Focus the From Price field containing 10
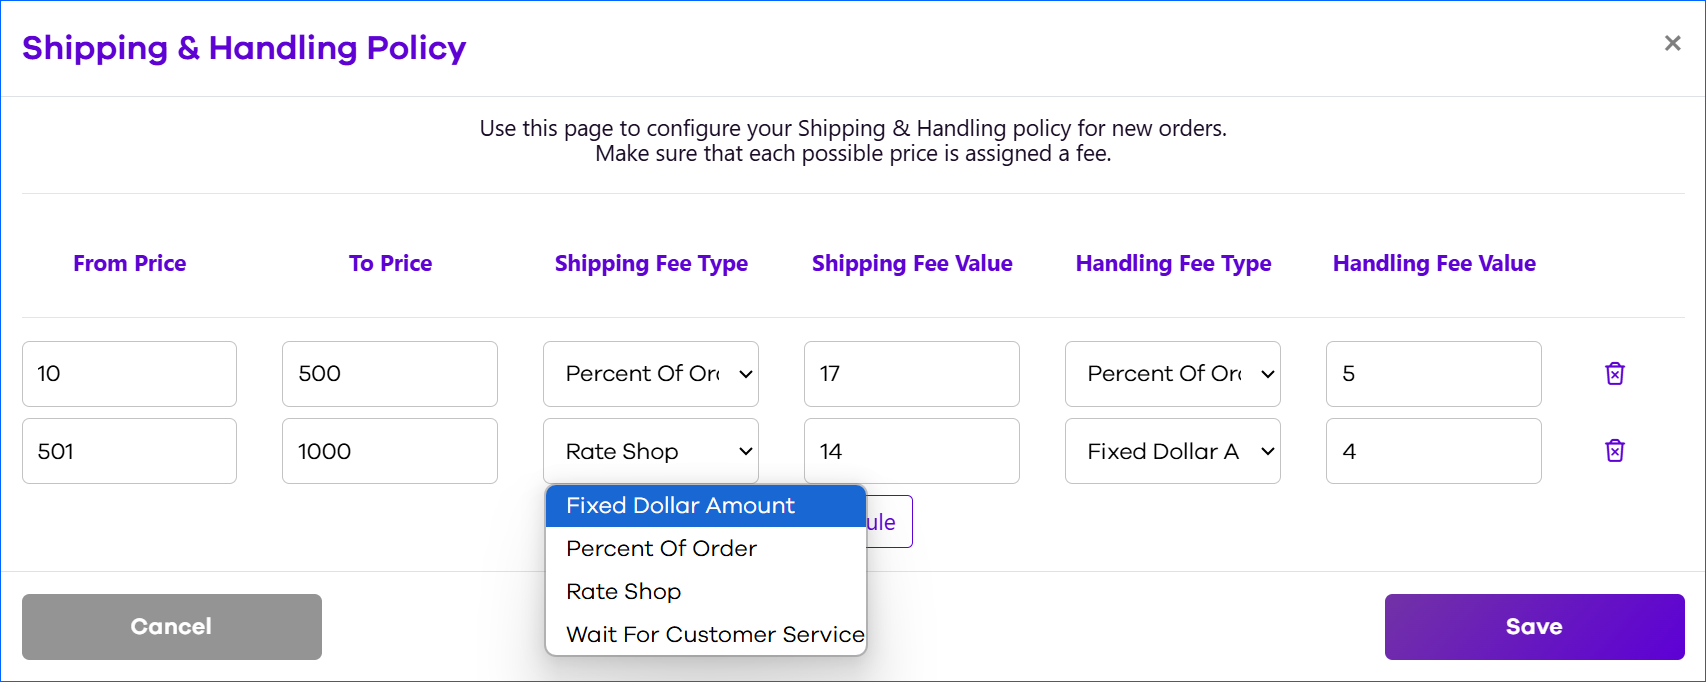 coord(130,374)
